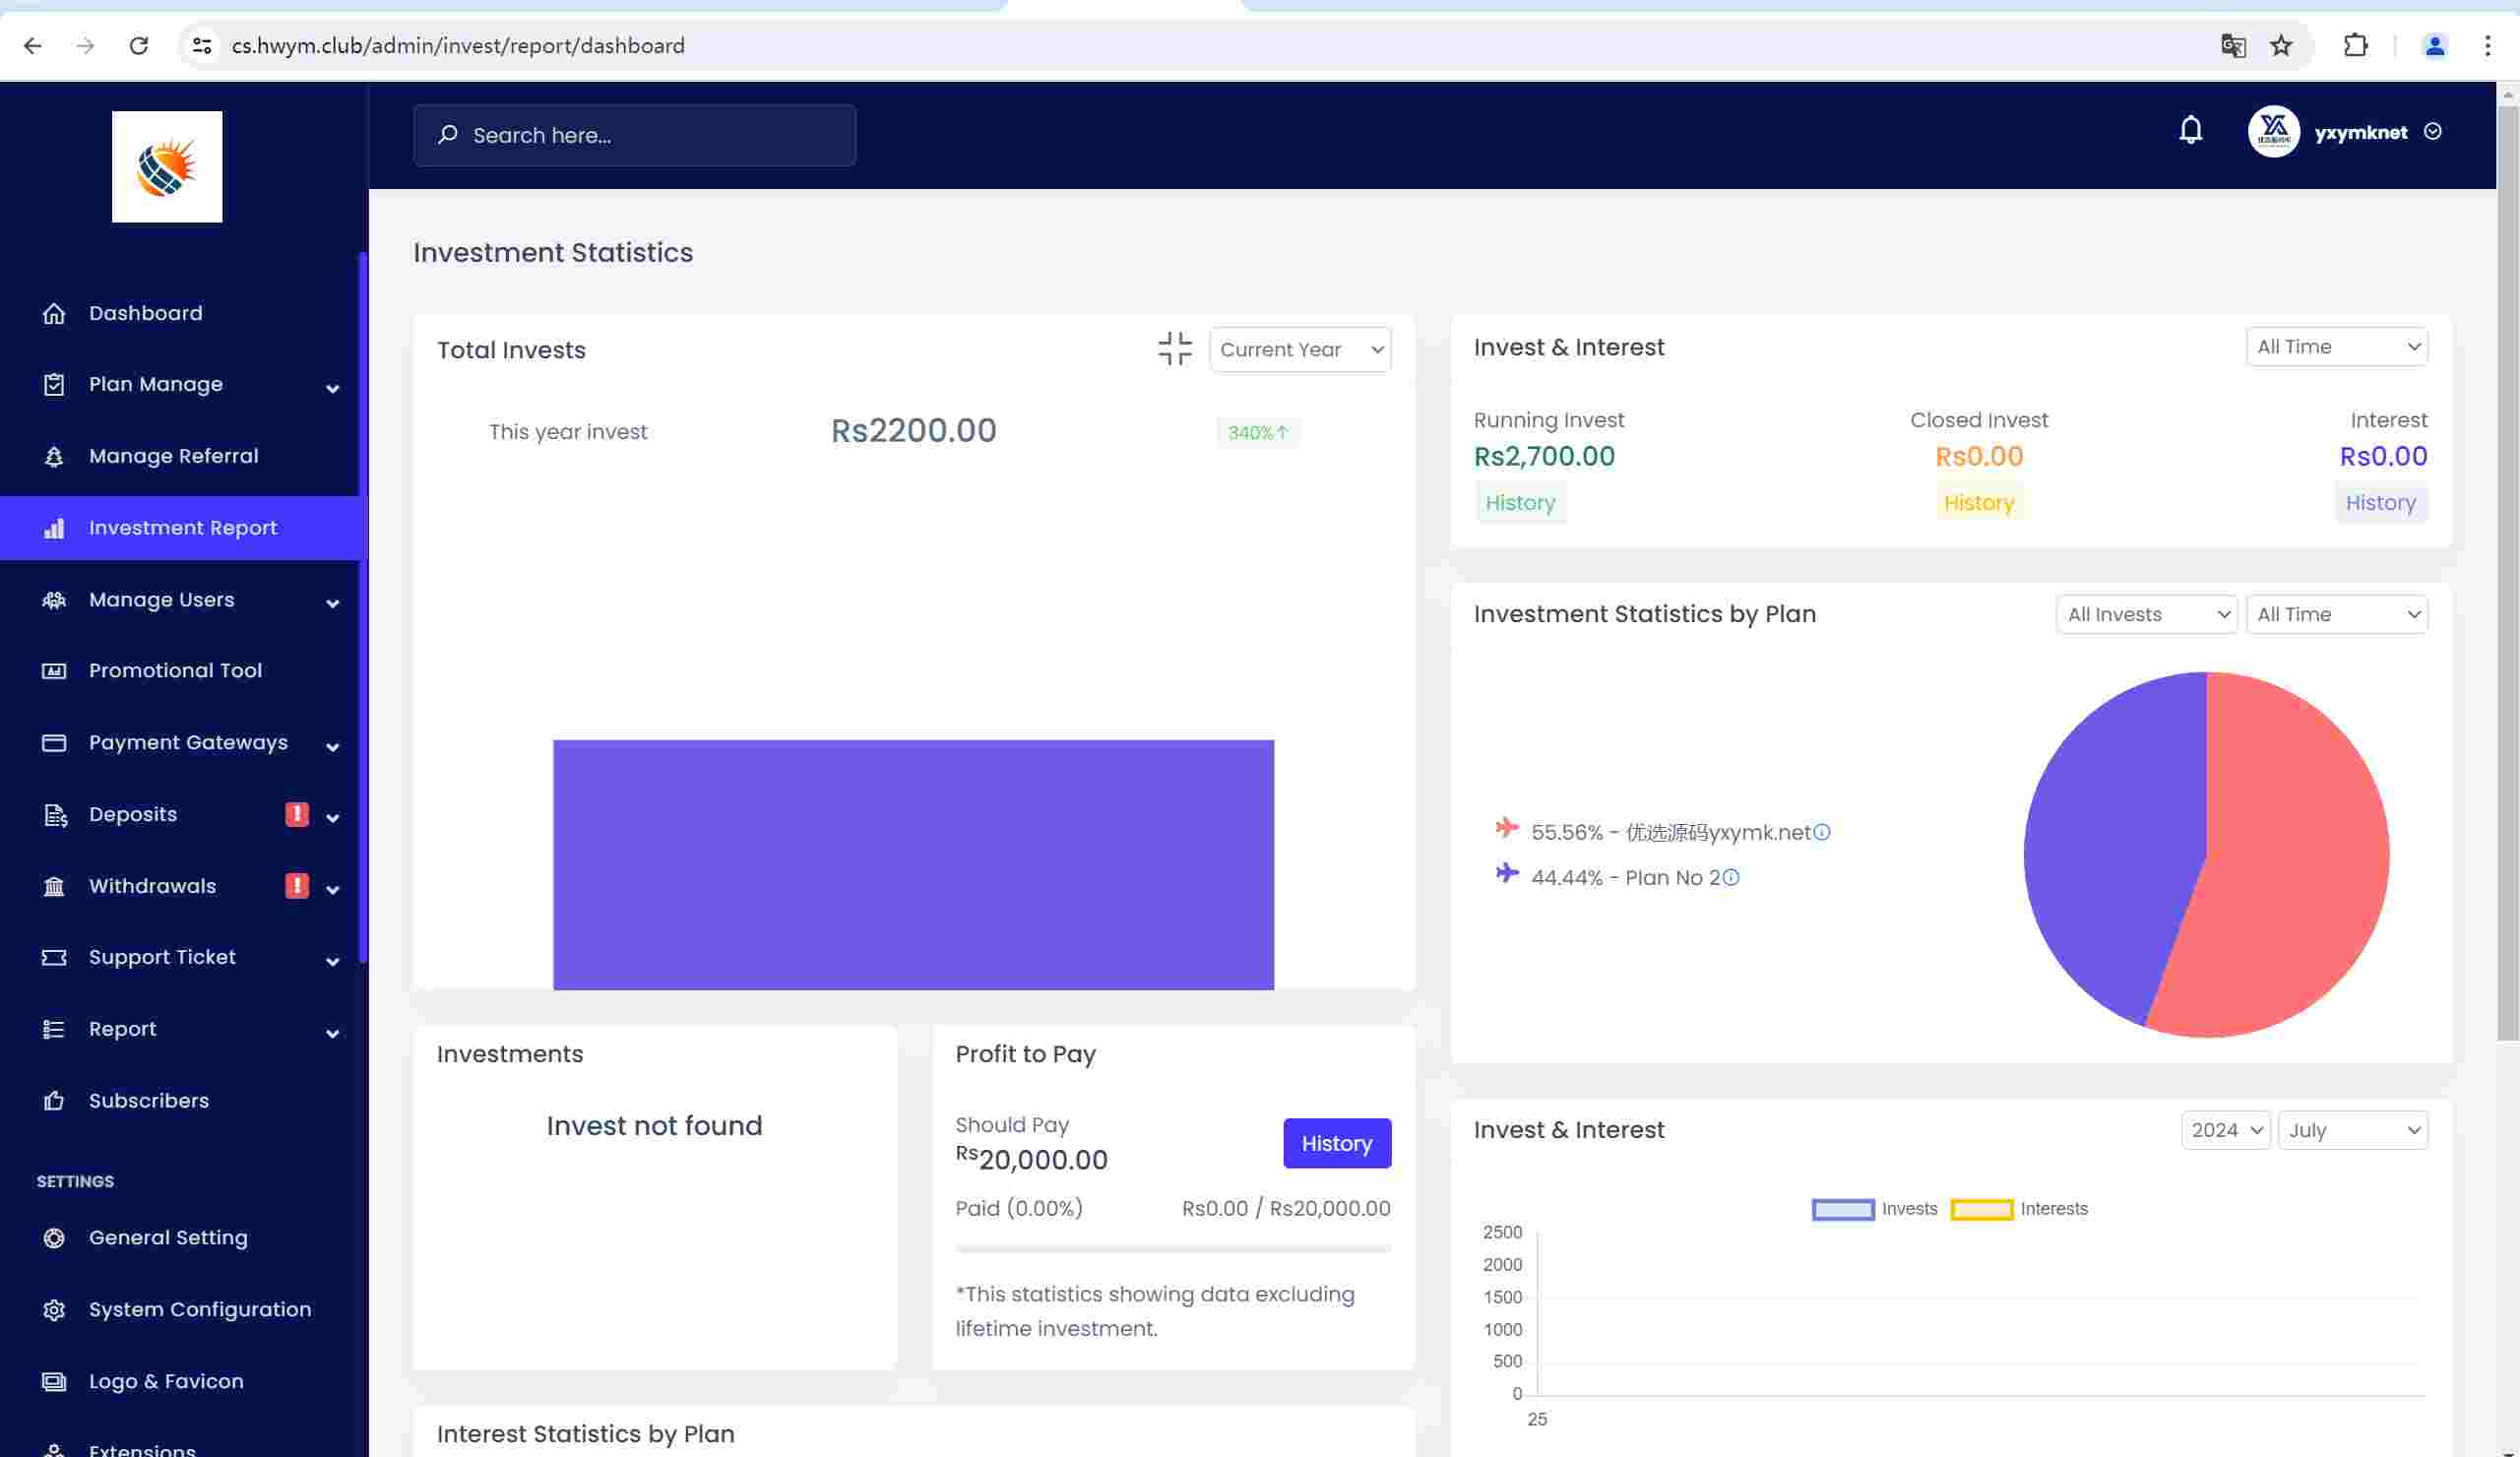The image size is (2520, 1457).
Task: Click the Google Translate icon in address bar
Action: tap(2232, 46)
